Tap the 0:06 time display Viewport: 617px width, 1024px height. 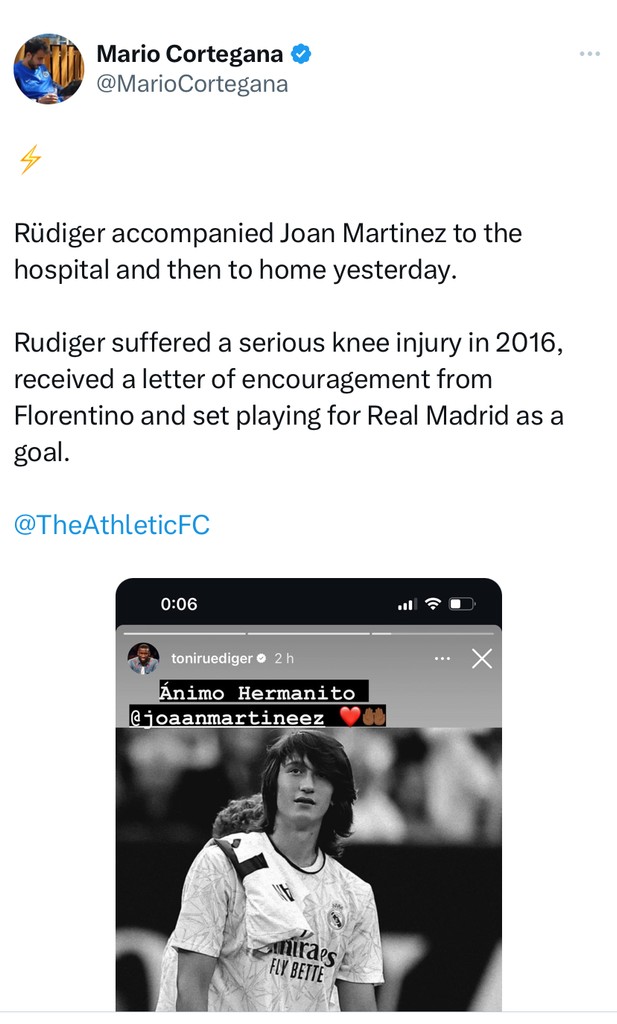tap(179, 604)
